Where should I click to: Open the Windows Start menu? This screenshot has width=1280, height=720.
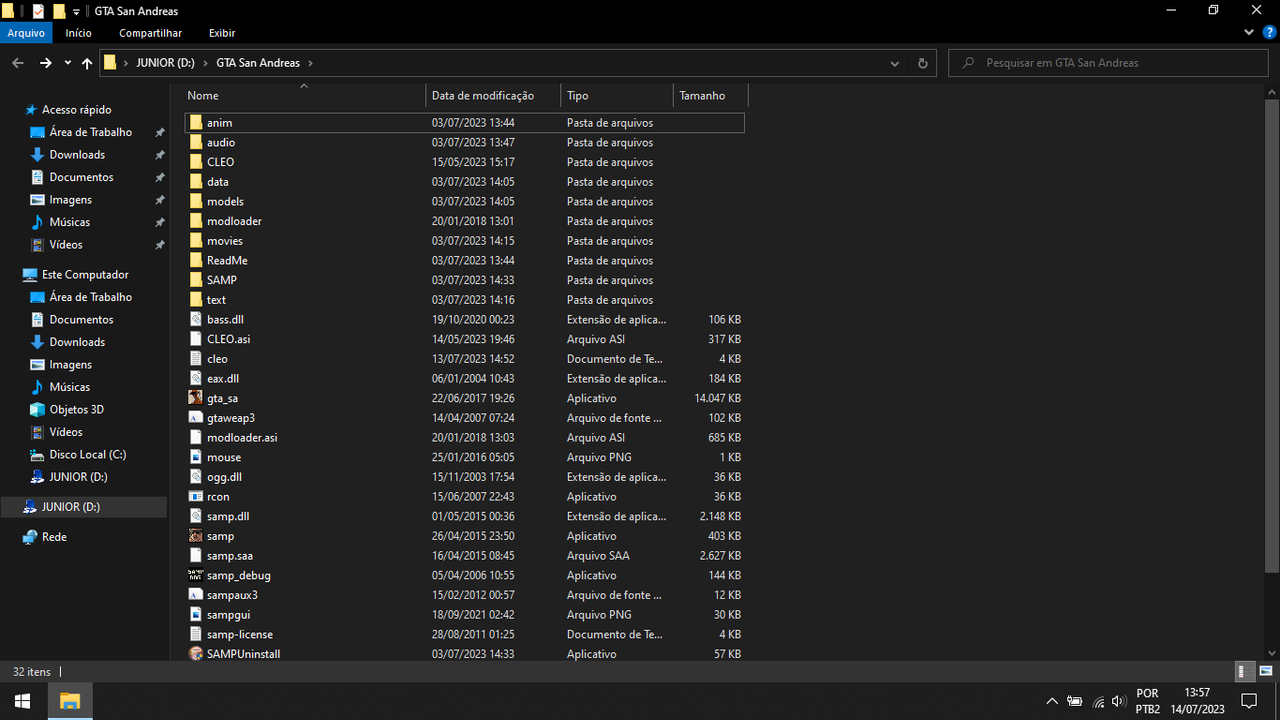point(23,701)
